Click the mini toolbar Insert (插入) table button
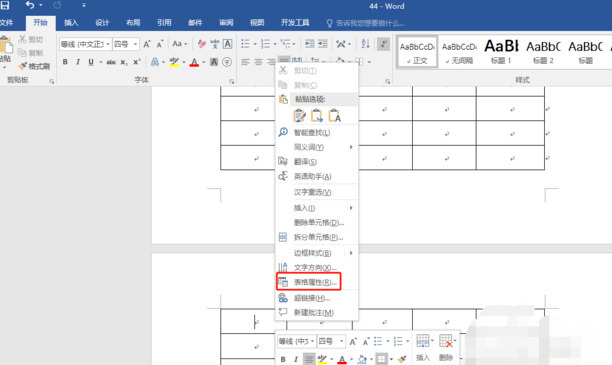This screenshot has width=612, height=365. 423,347
